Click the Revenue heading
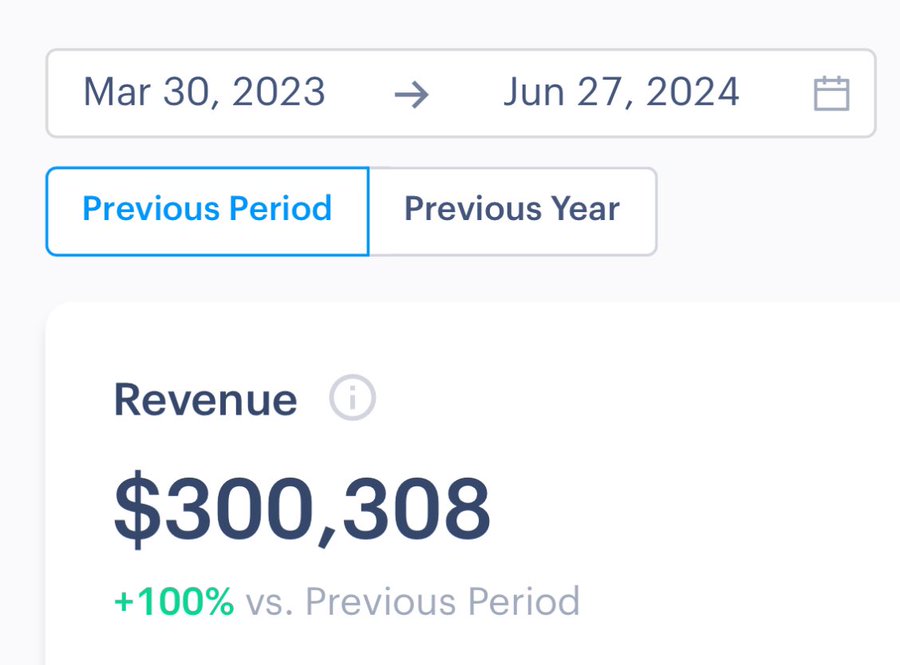The height and width of the screenshot is (665, 900). tap(205, 400)
